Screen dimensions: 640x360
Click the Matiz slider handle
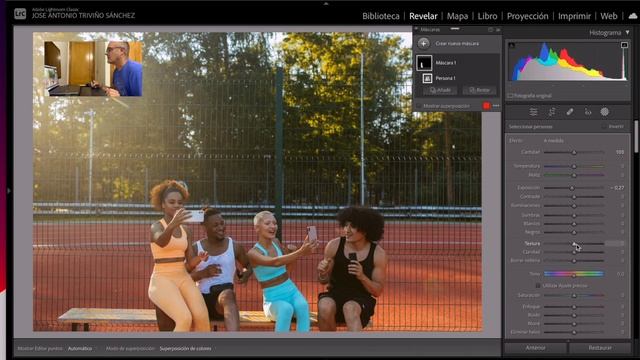tap(574, 175)
